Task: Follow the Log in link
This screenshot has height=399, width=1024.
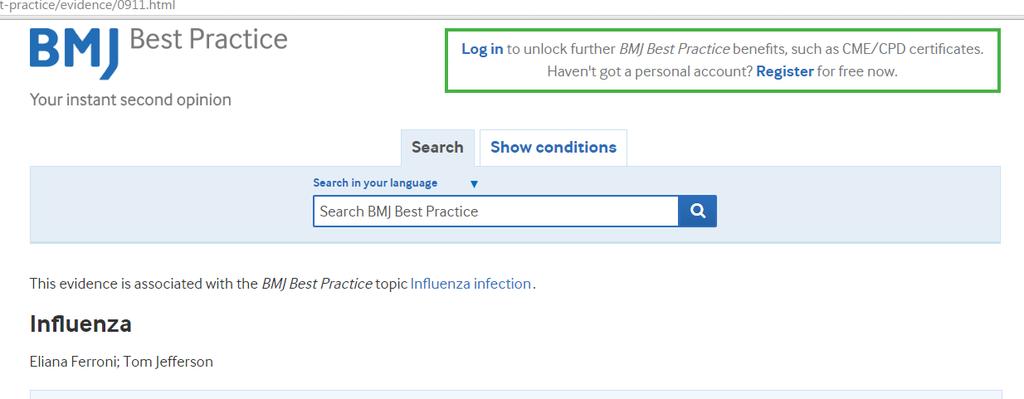Action: pyautogui.click(x=482, y=49)
